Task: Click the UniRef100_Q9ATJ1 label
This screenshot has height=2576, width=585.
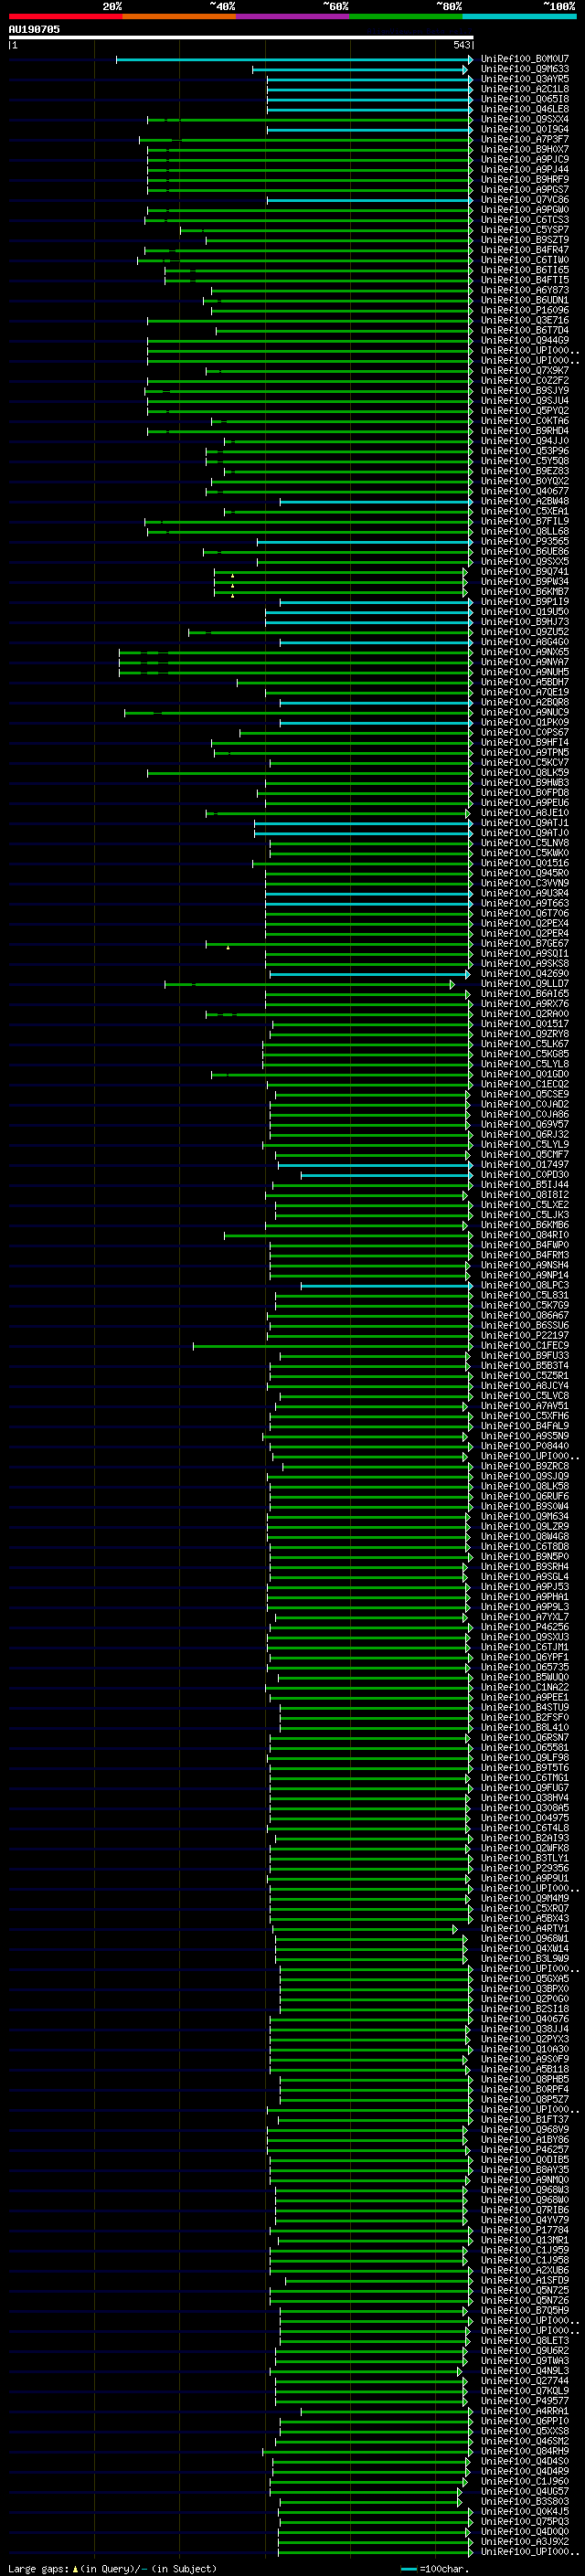Action: (x=525, y=824)
